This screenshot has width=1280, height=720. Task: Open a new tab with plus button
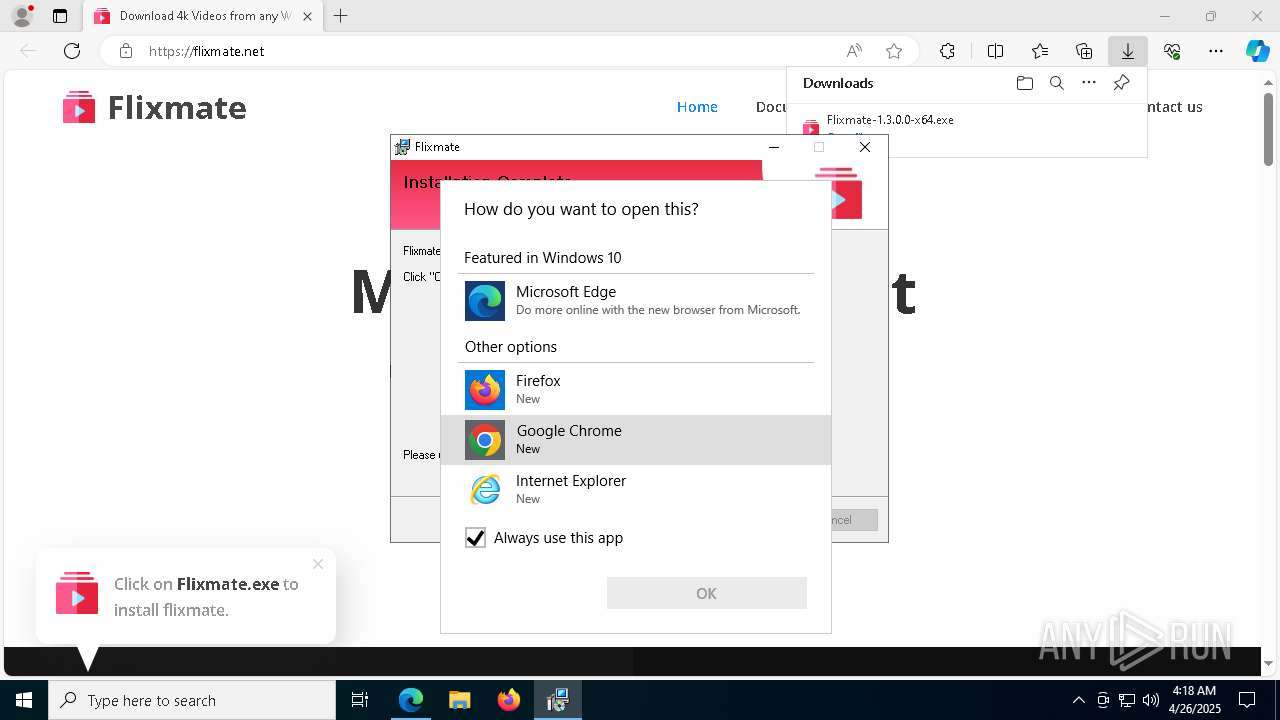(x=341, y=16)
